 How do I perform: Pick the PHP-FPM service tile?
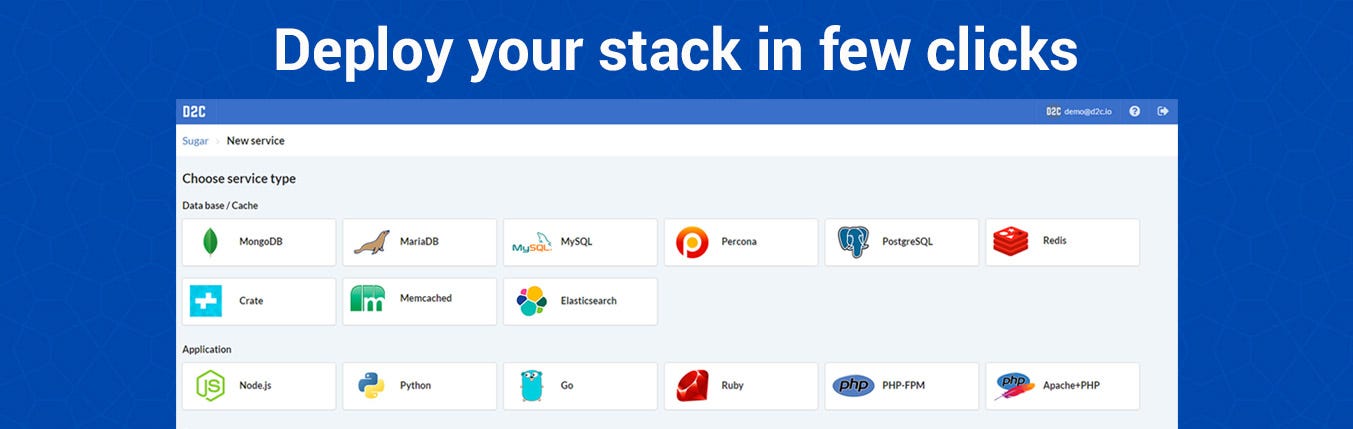[902, 386]
